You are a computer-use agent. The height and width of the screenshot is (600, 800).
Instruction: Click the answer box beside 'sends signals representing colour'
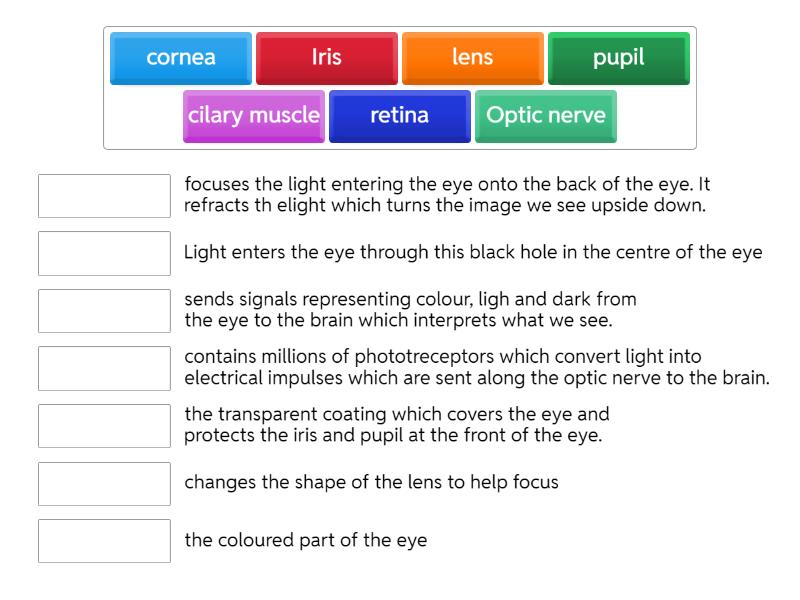coord(104,311)
